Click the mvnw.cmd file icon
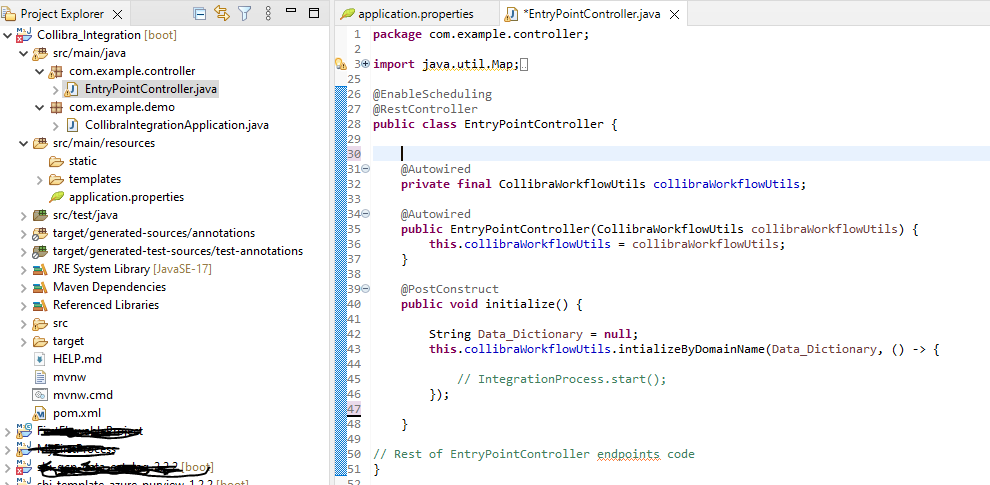The image size is (990, 485). pyautogui.click(x=40, y=395)
